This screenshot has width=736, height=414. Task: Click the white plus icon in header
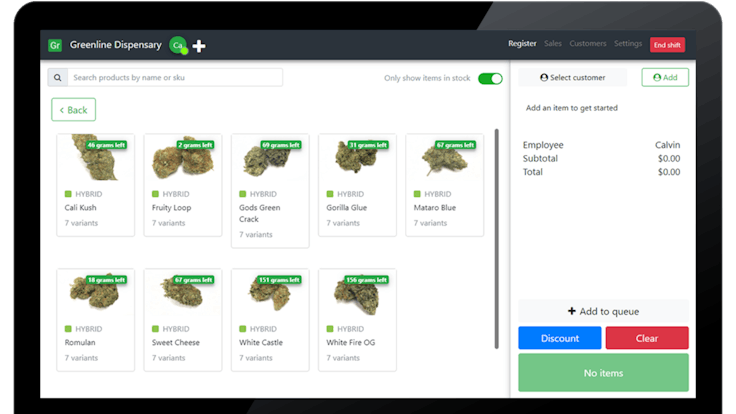pos(200,46)
